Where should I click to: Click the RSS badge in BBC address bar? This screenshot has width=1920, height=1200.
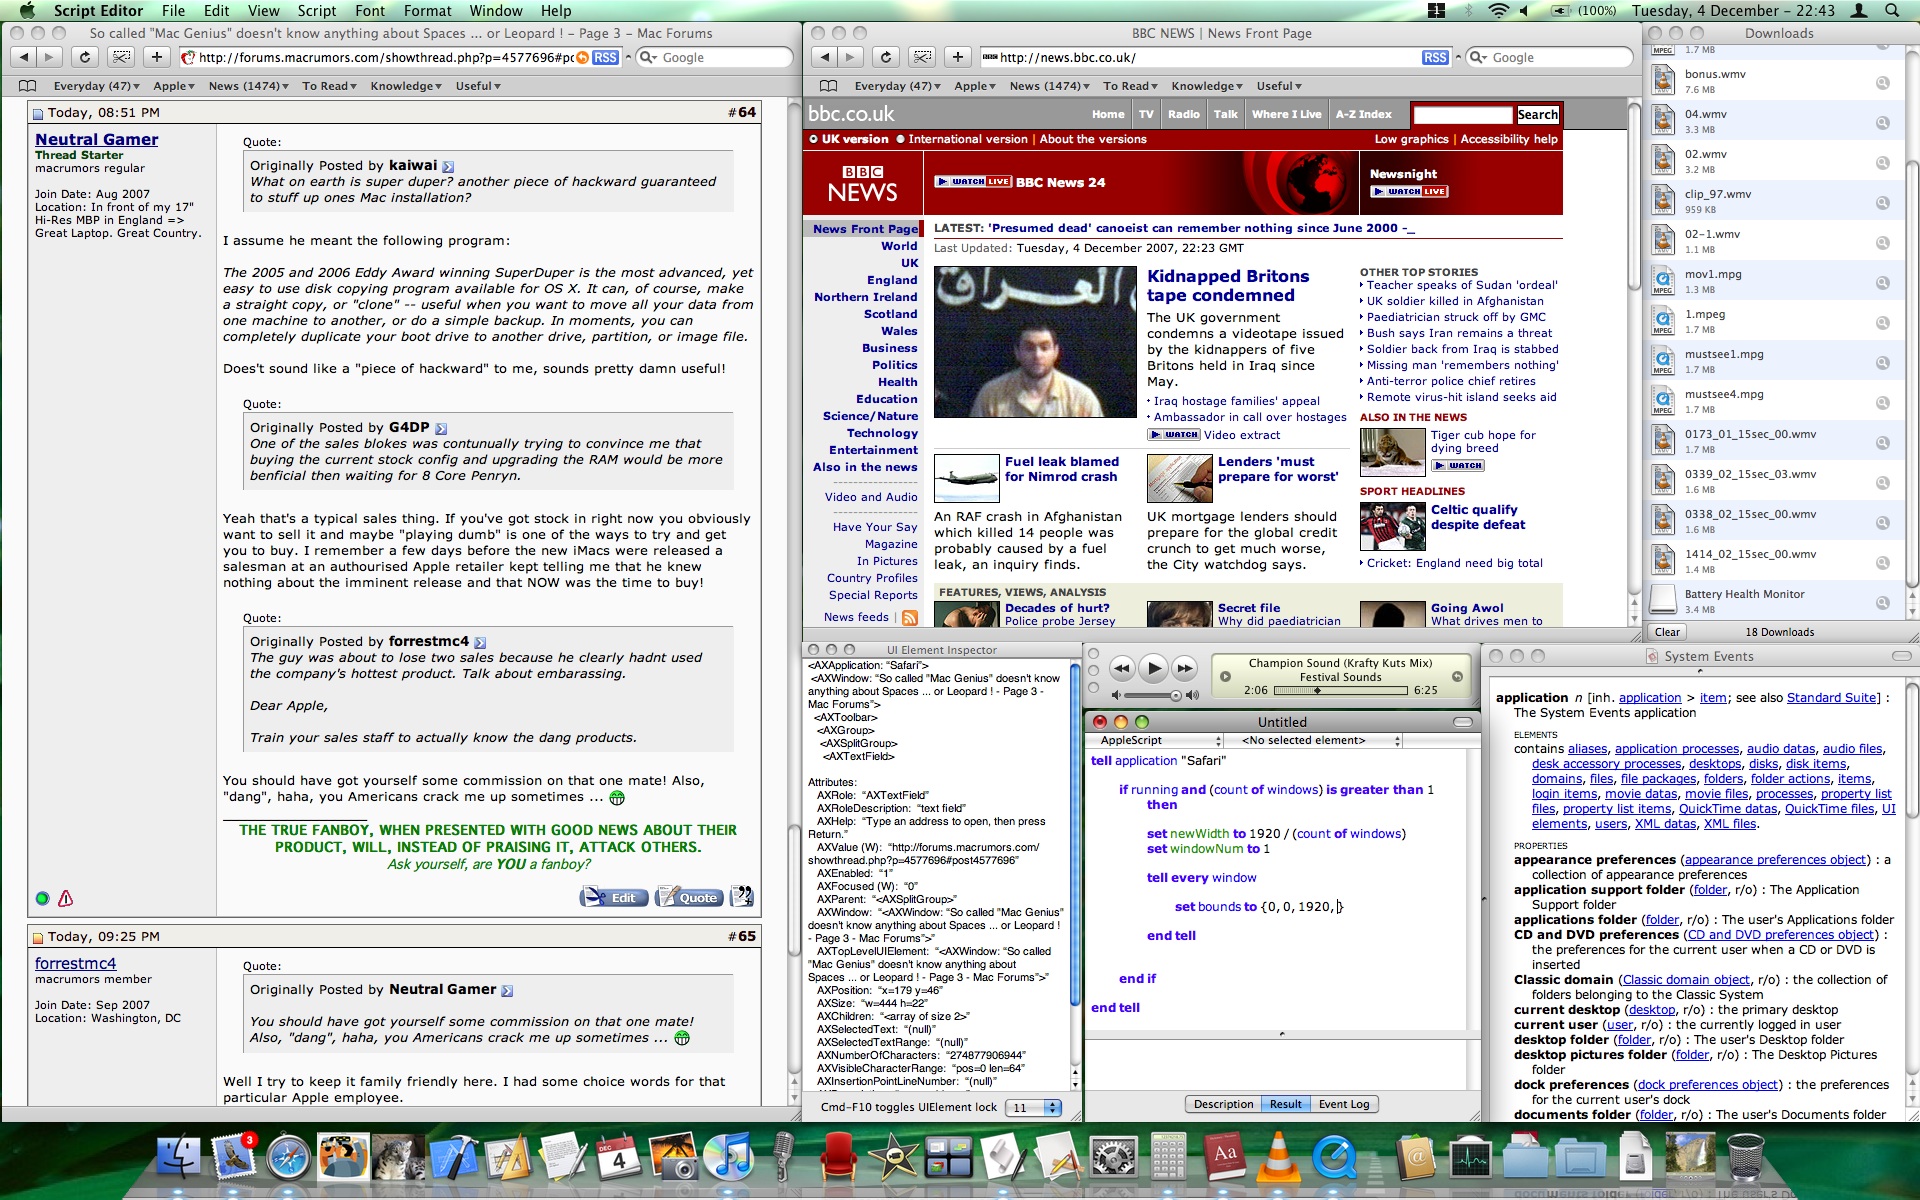pyautogui.click(x=1434, y=57)
